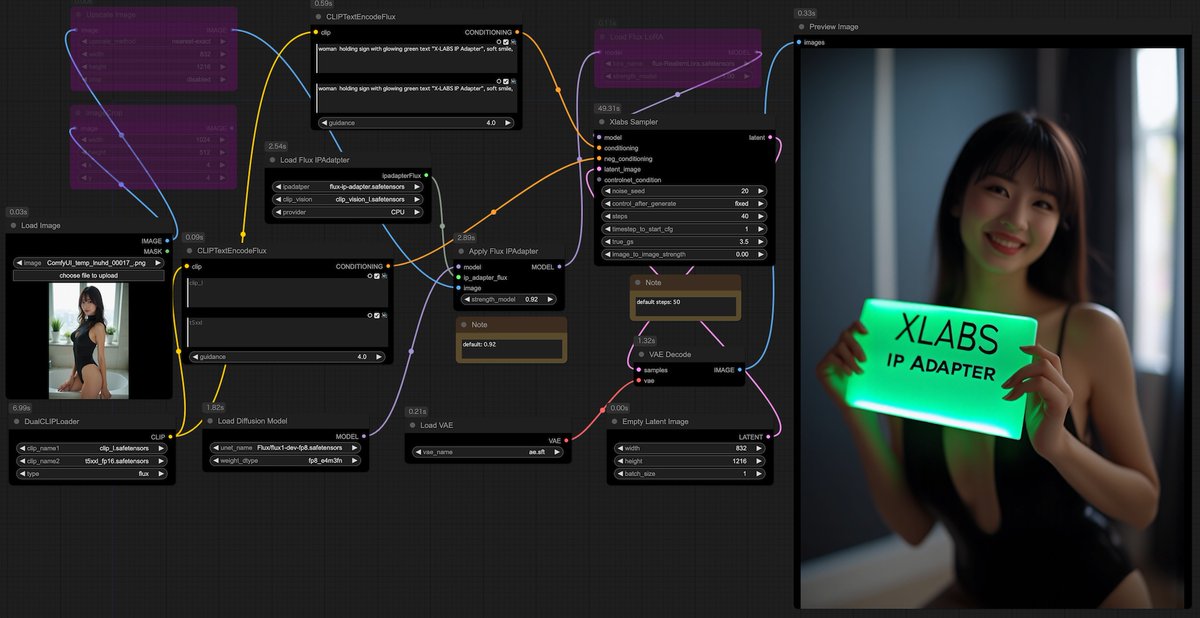Image resolution: width=1200 pixels, height=618 pixels.
Task: Collapse the Load Flux IPAdatpter node dot
Action: point(272,160)
